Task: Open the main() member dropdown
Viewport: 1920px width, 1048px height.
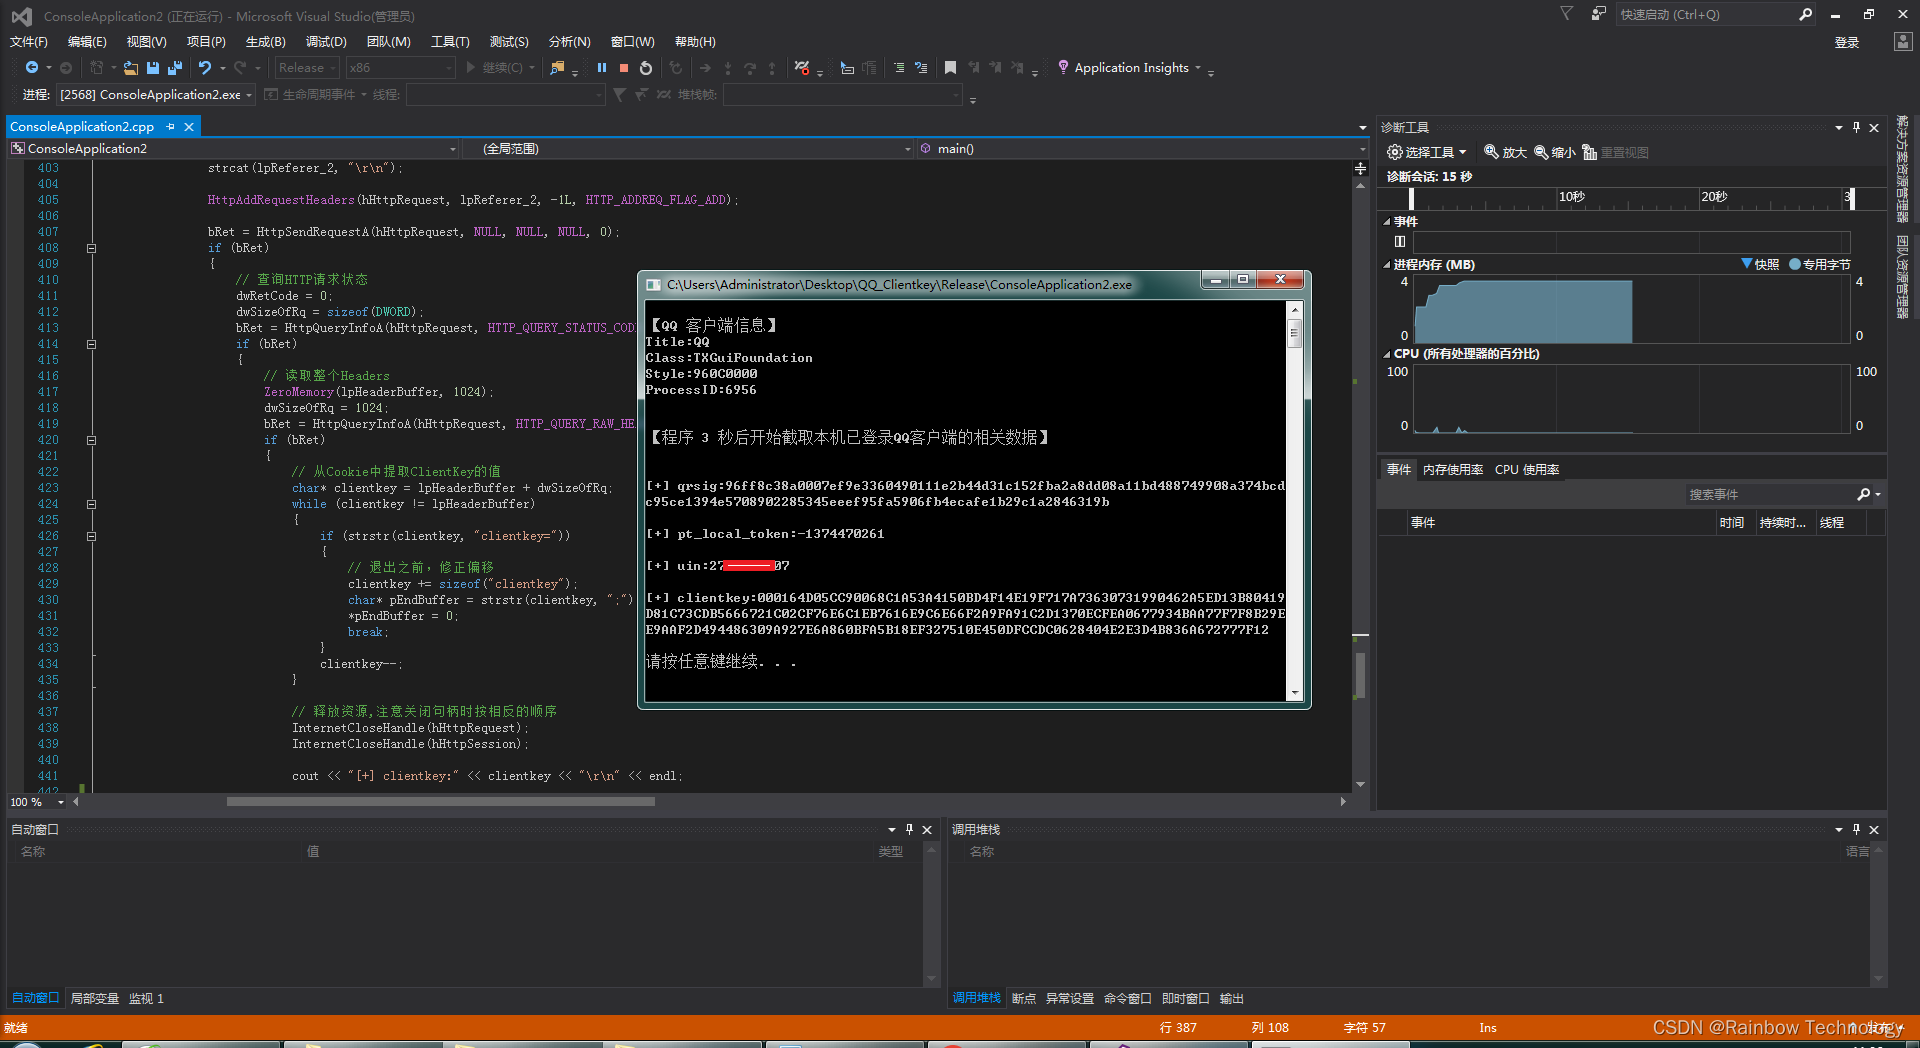Action: coord(1142,148)
